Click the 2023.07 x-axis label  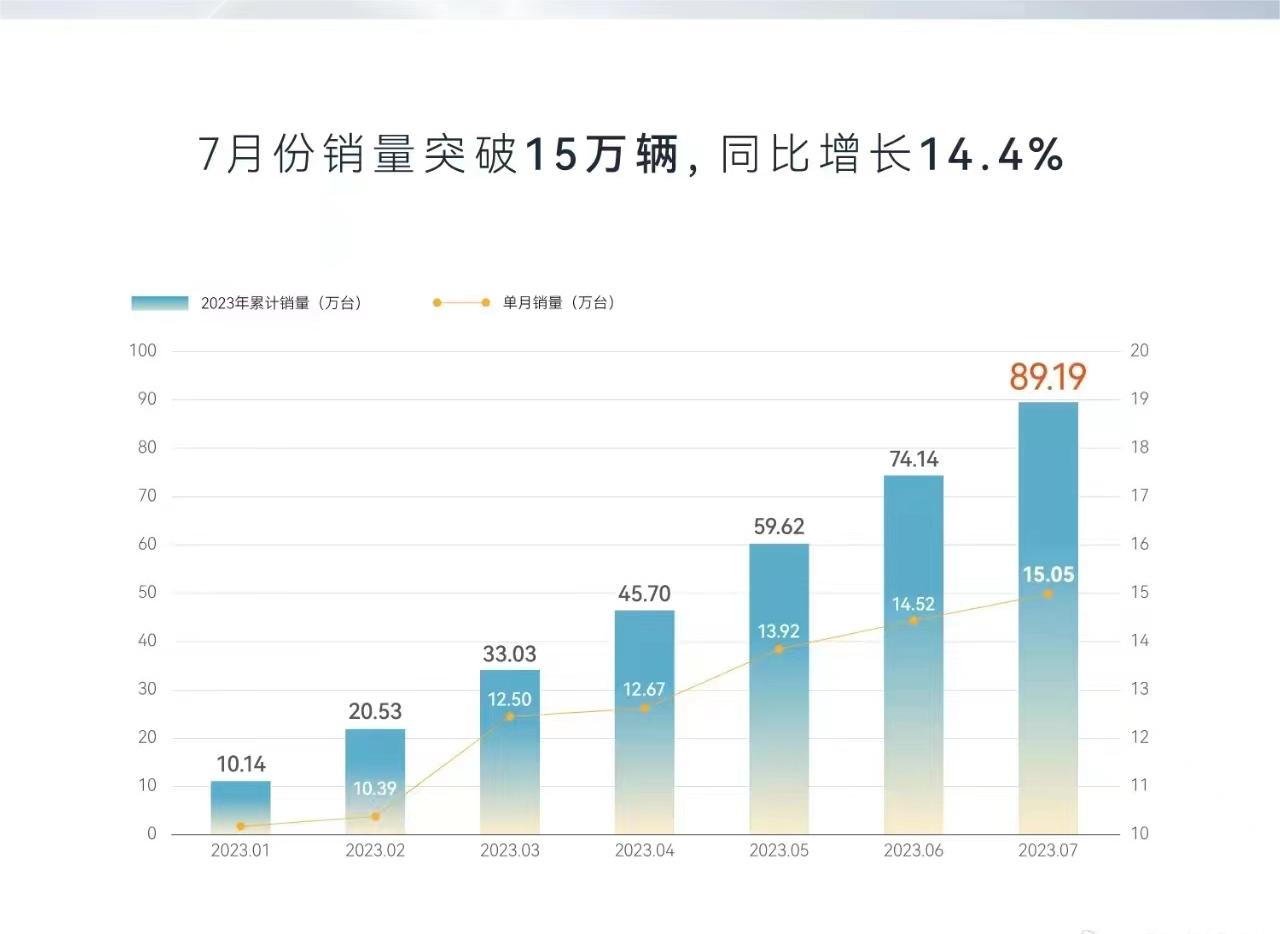[1047, 851]
